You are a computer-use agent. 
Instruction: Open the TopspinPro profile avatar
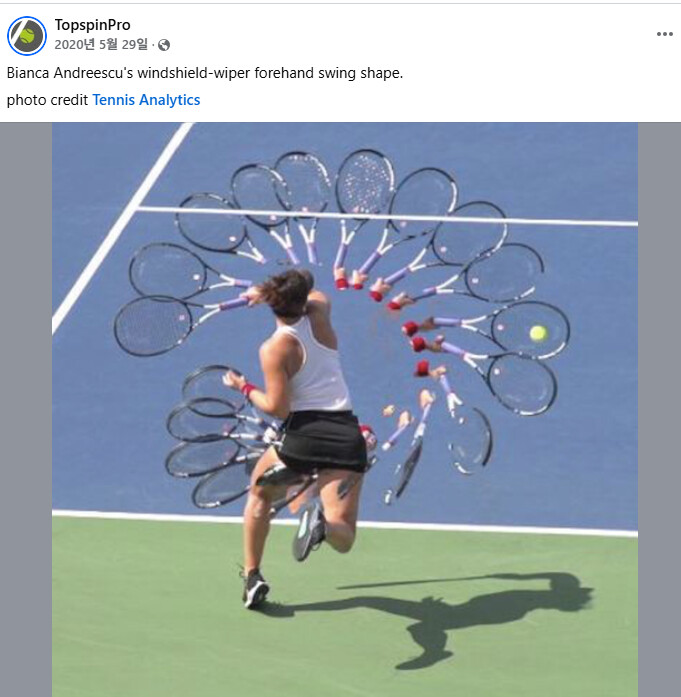coord(27,36)
